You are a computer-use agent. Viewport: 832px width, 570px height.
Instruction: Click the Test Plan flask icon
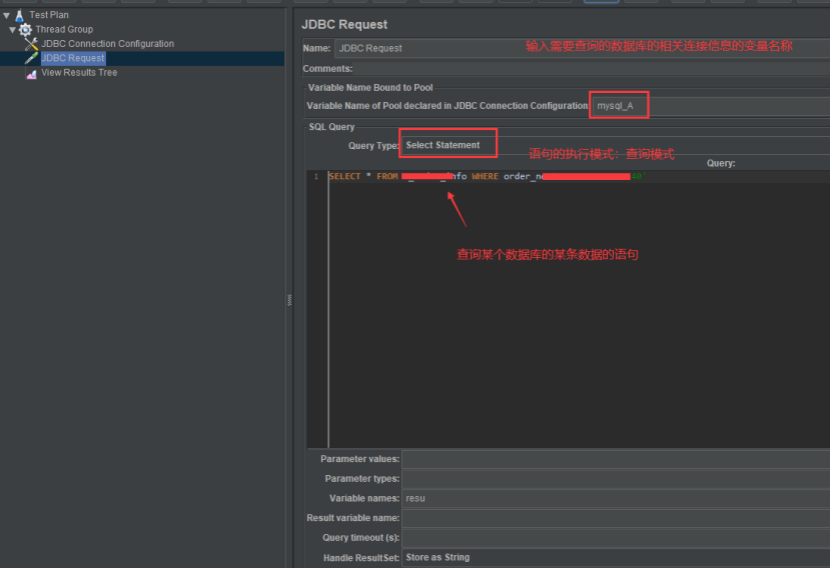pyautogui.click(x=20, y=15)
